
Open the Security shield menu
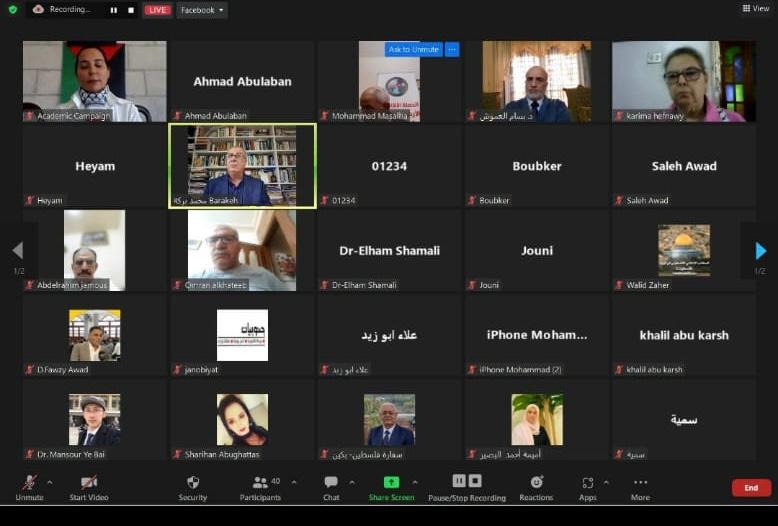tap(193, 483)
